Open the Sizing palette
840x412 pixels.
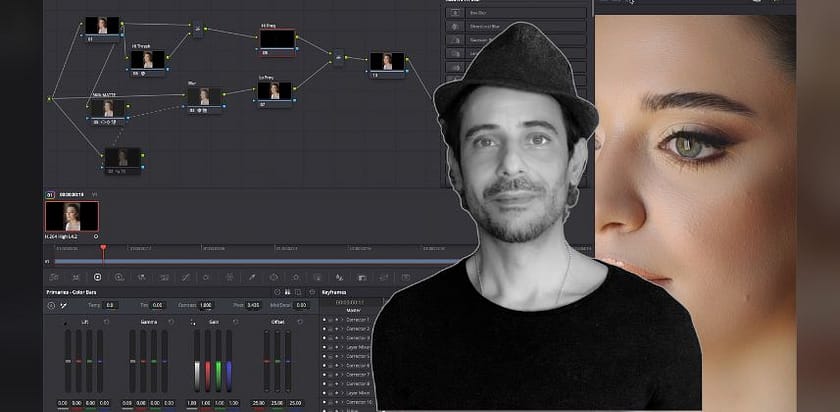pyautogui.click(x=384, y=277)
